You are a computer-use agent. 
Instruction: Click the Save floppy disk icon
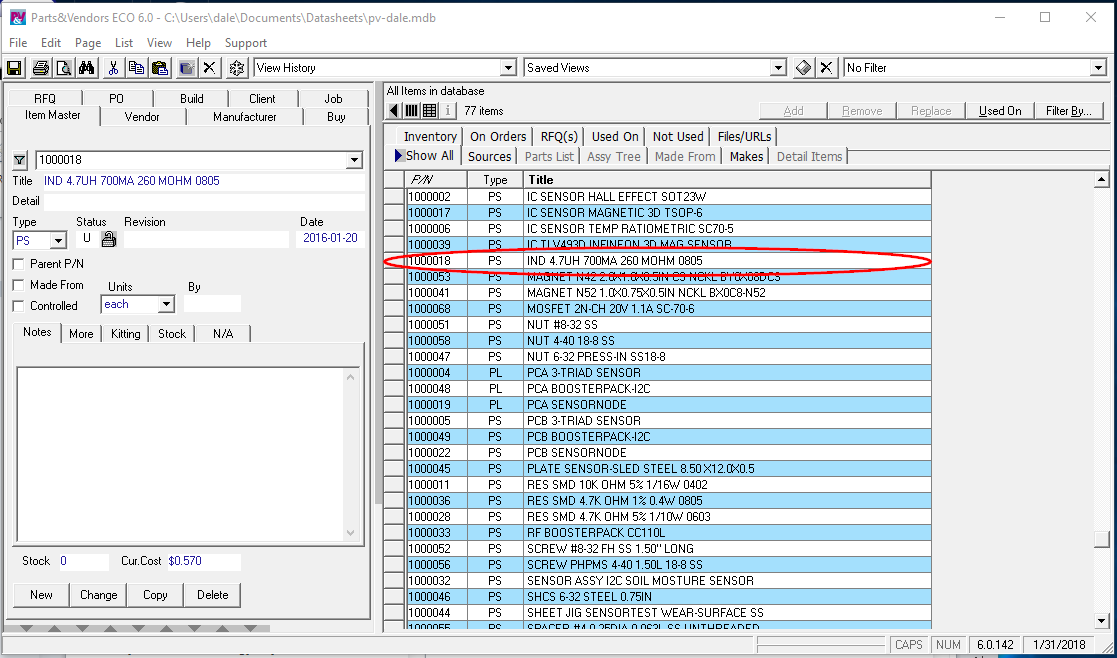[14, 68]
